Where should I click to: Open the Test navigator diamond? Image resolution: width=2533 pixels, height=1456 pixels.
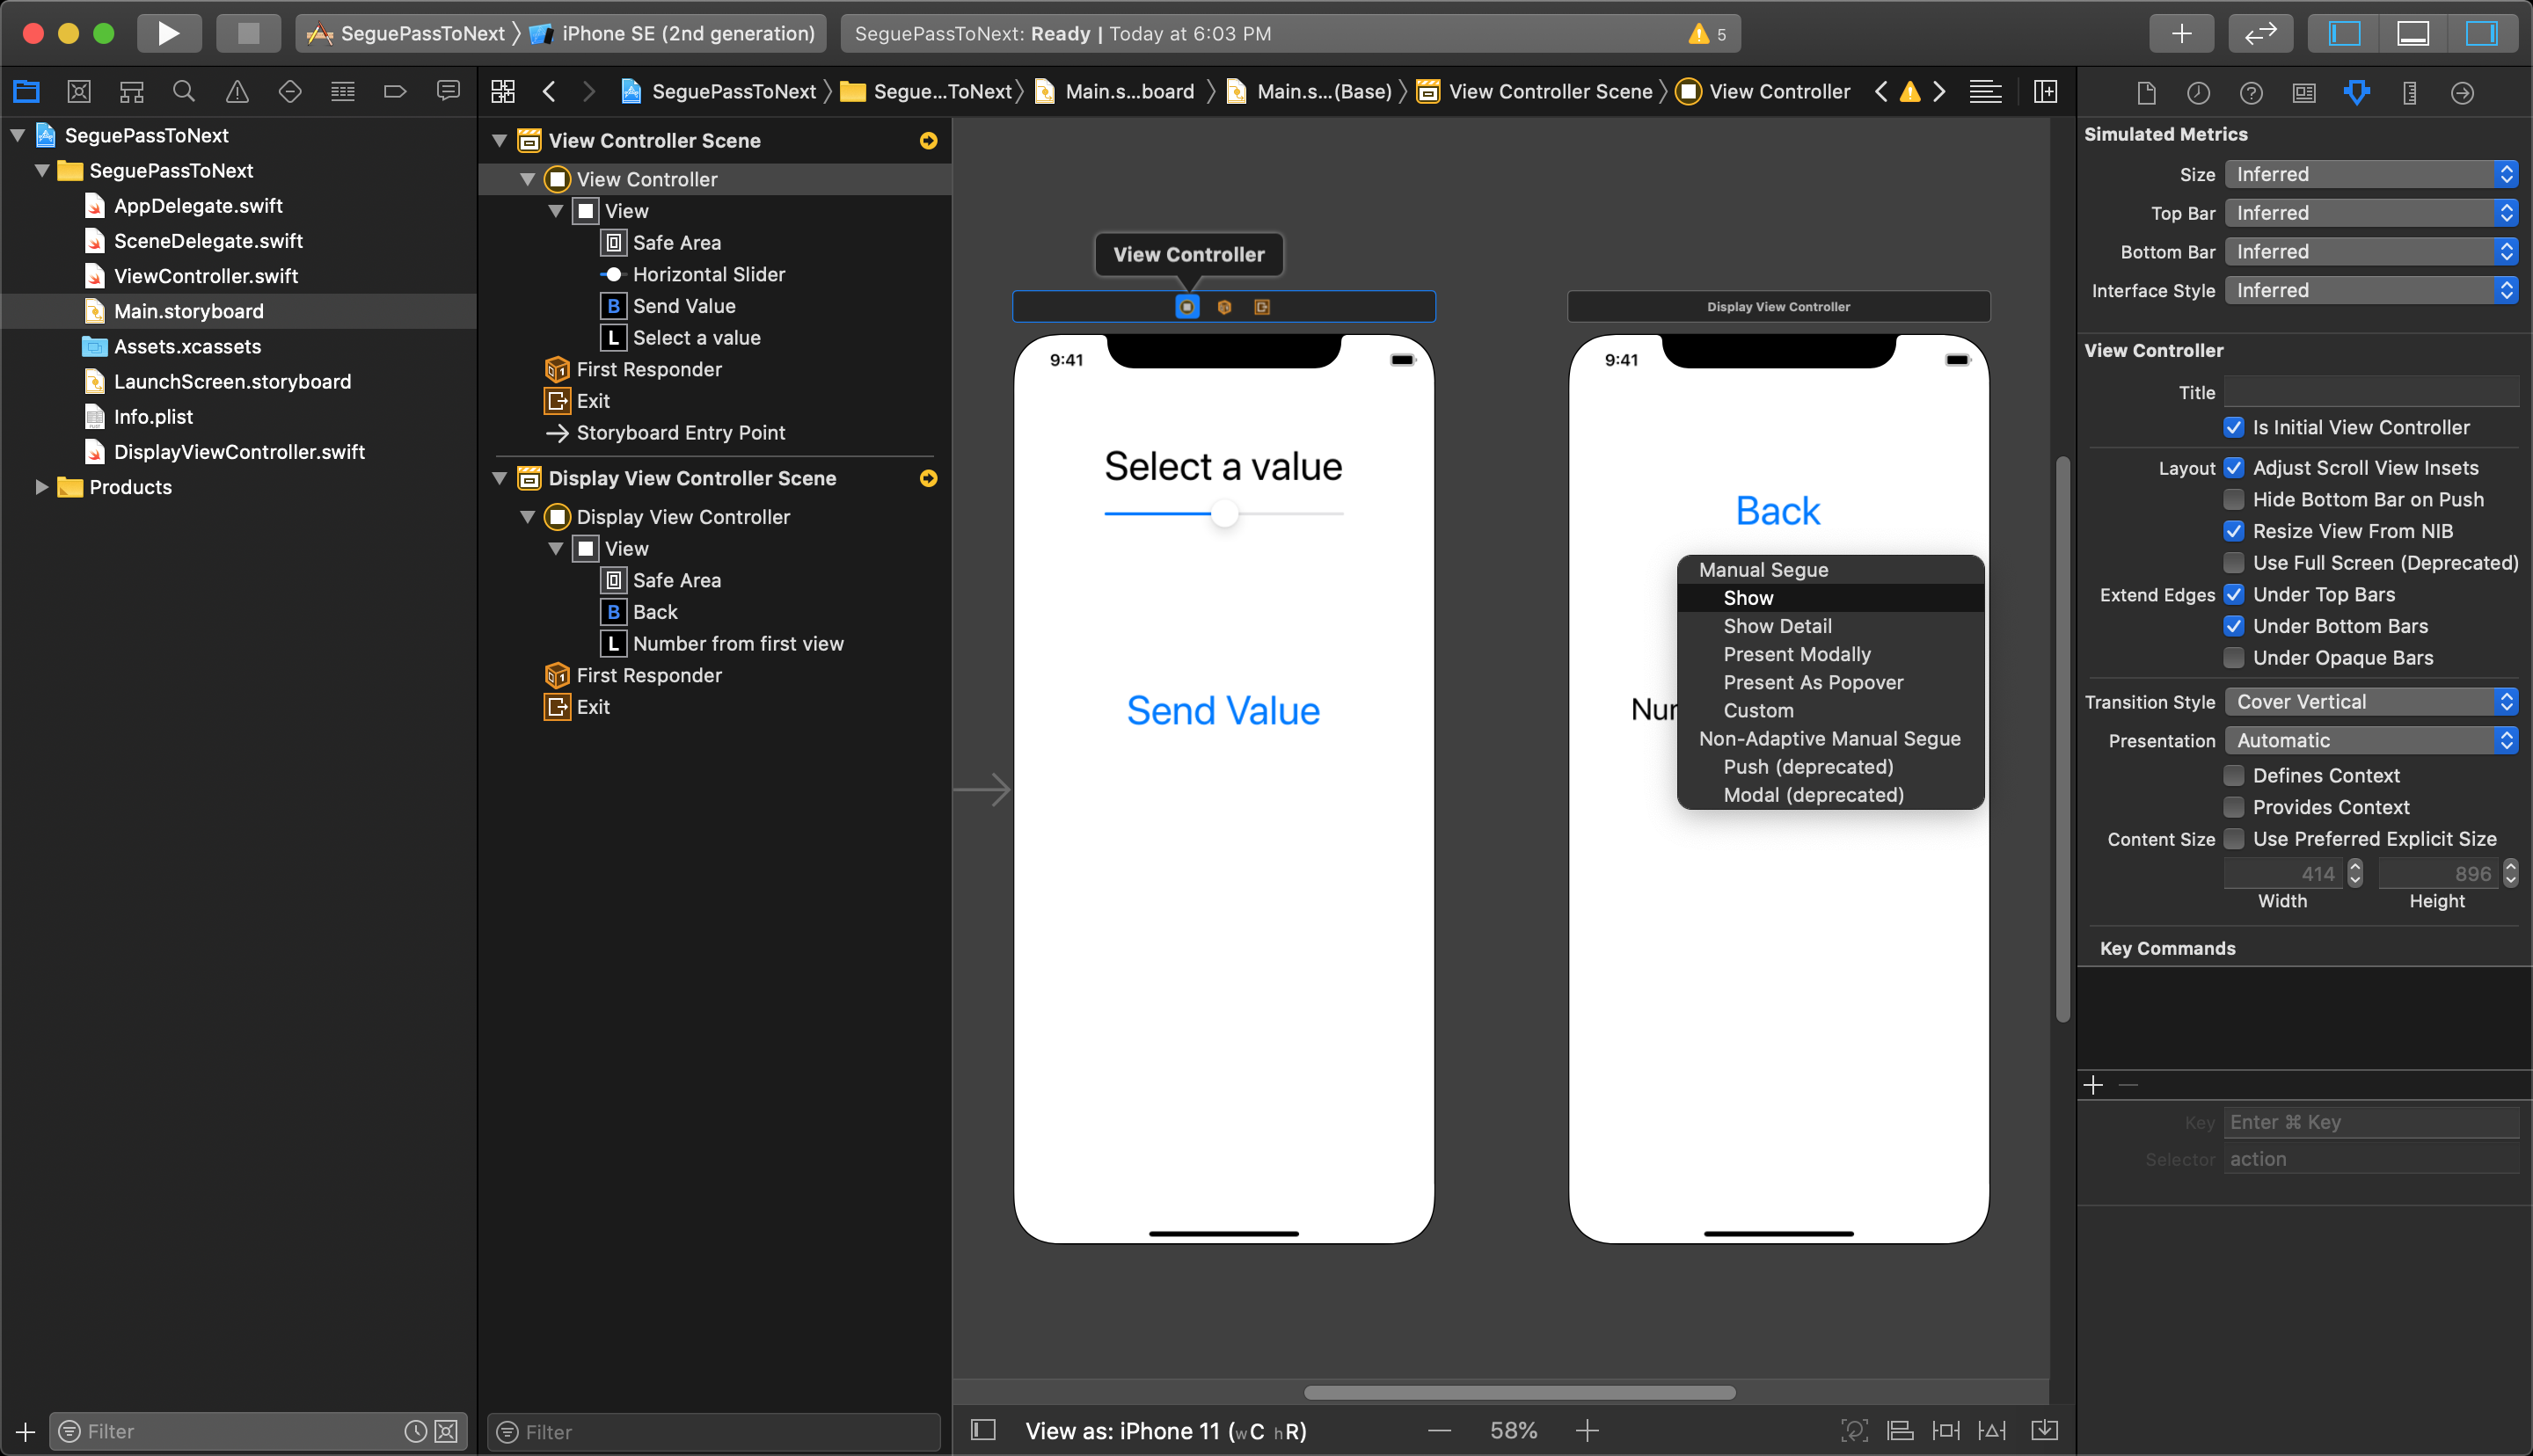tap(290, 92)
